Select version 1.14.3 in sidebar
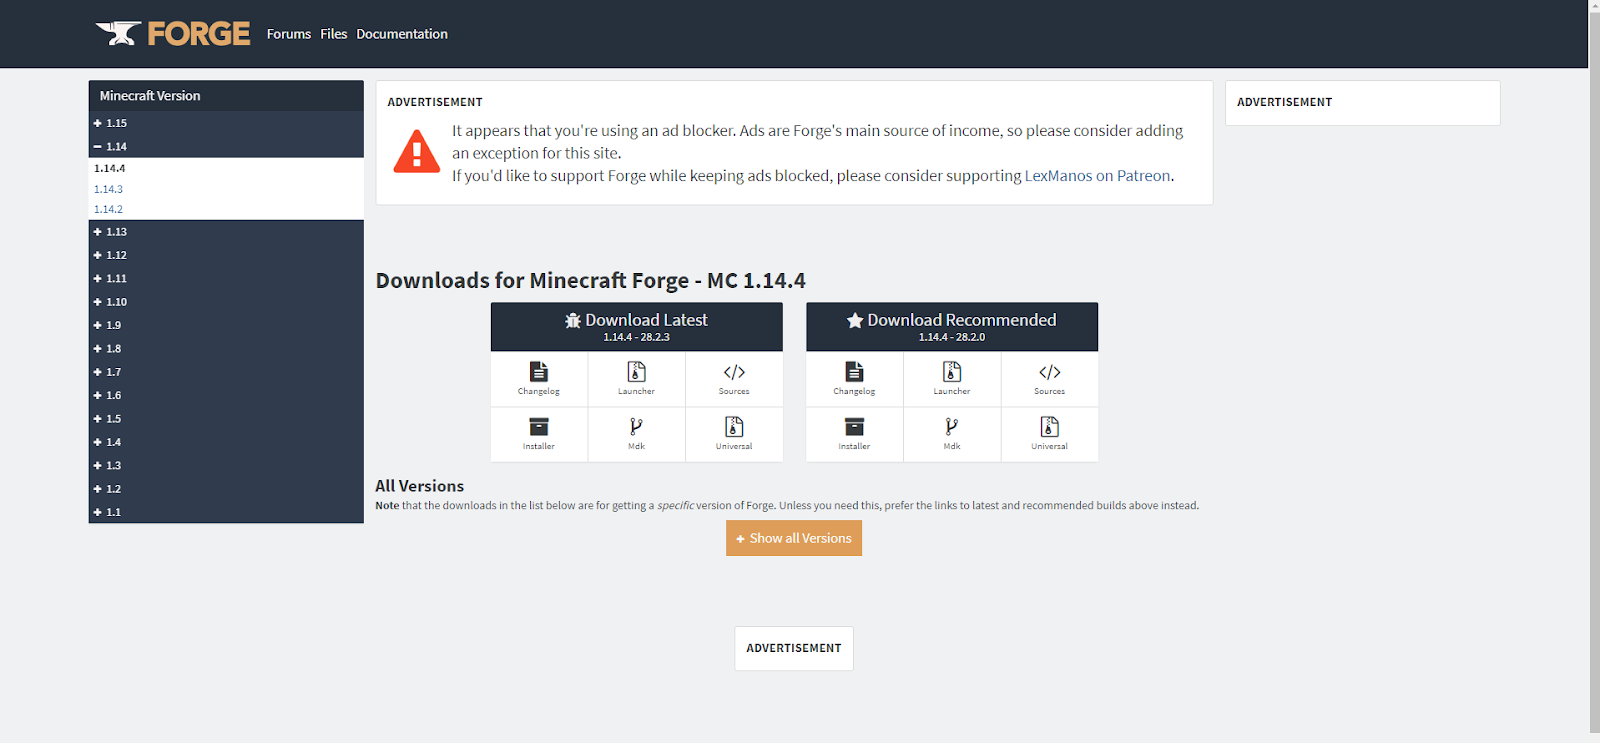The image size is (1600, 743). [x=108, y=189]
